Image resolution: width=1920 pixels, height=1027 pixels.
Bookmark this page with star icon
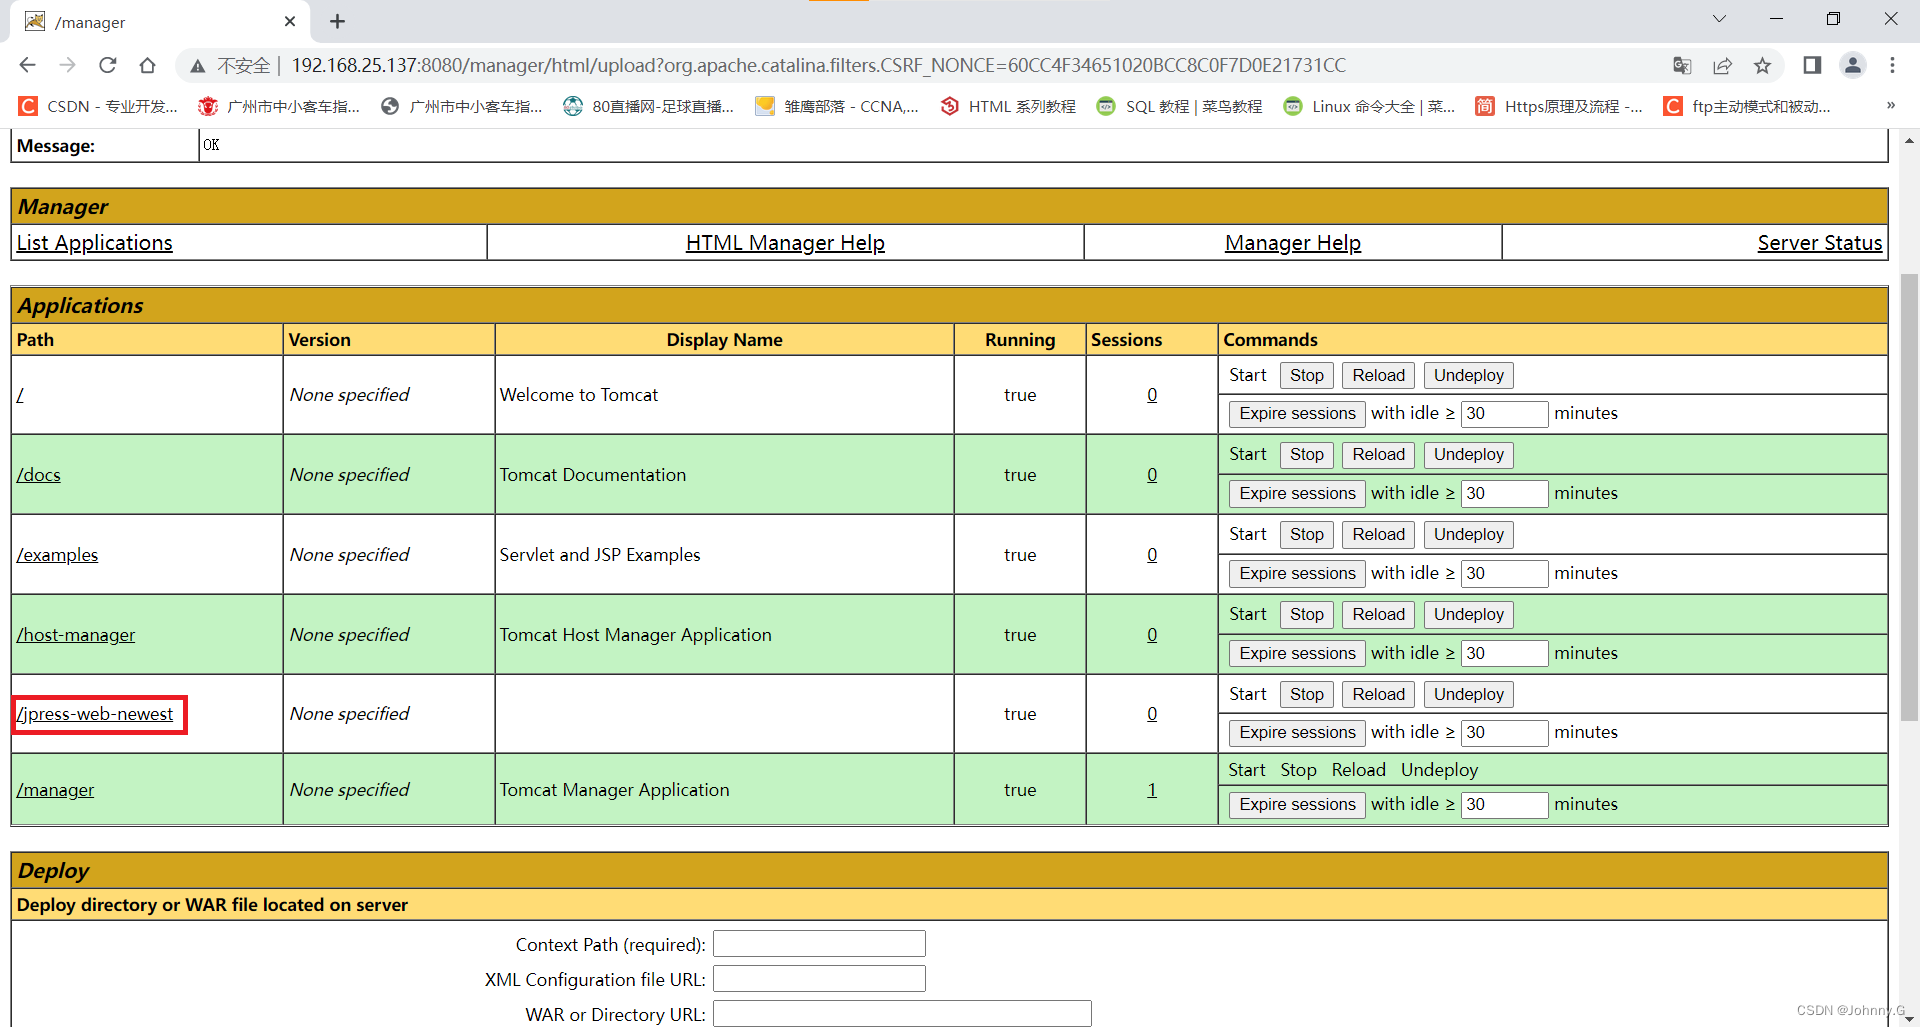1762,65
